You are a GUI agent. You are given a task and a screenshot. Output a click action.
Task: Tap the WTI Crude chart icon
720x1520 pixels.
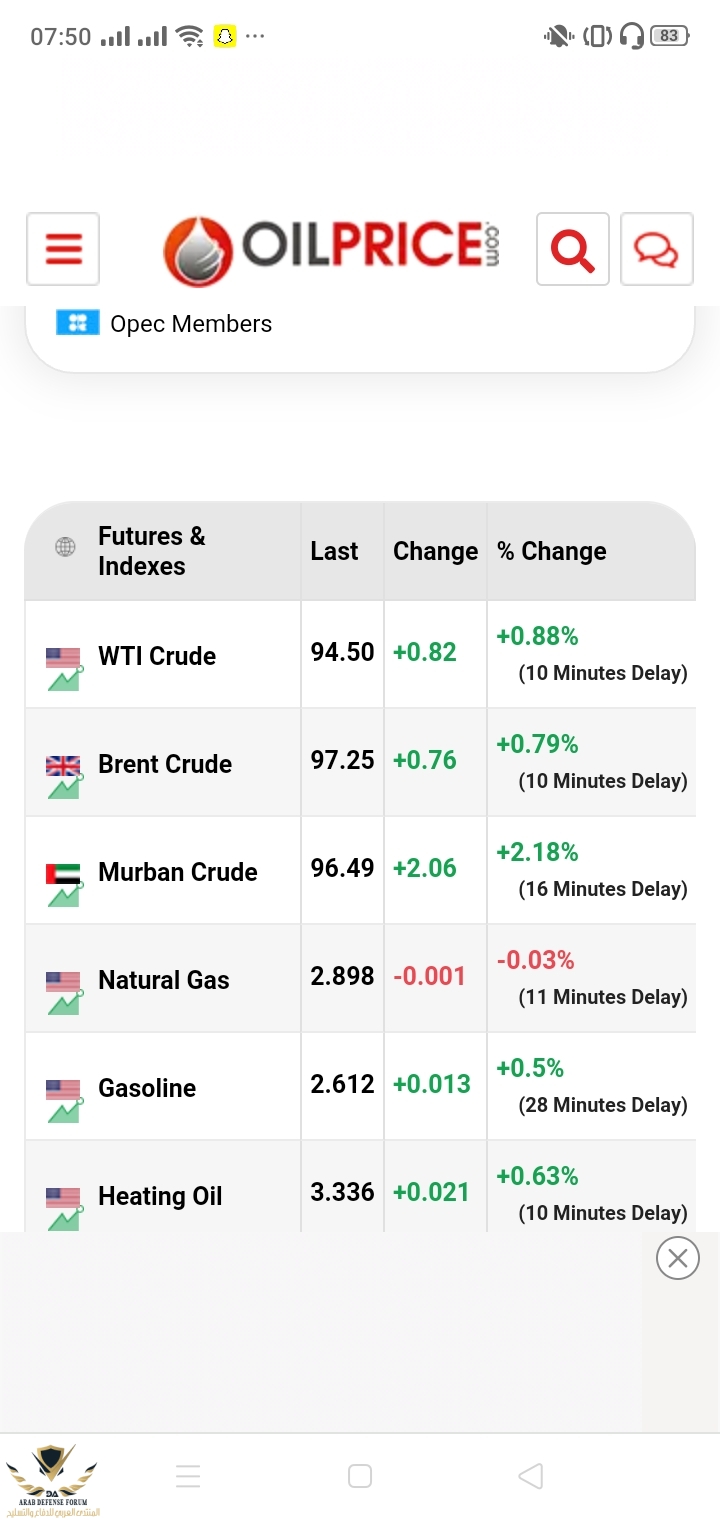(x=64, y=678)
